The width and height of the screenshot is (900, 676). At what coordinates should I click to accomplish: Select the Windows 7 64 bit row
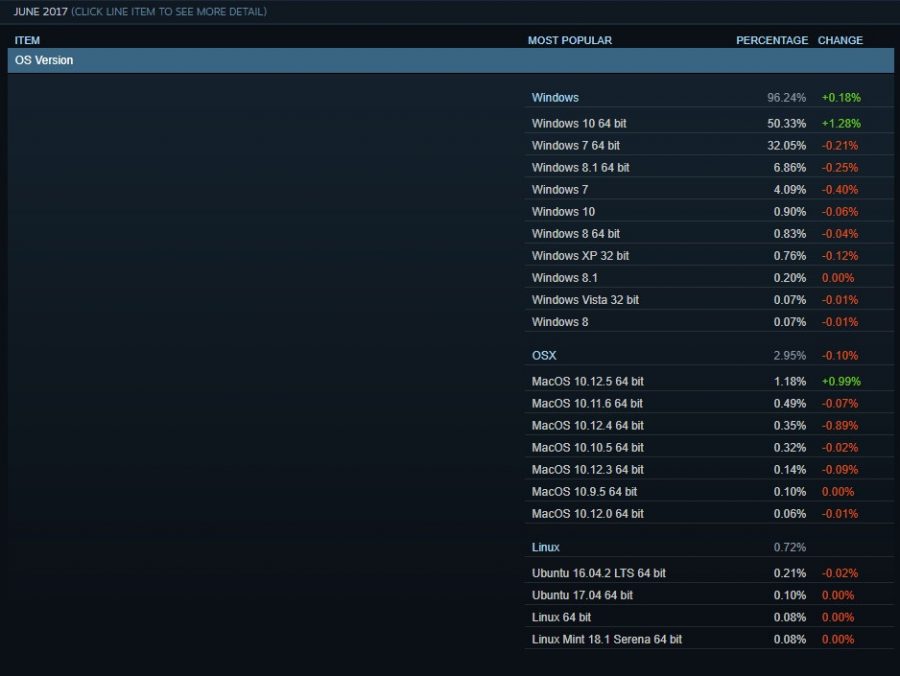click(x=709, y=145)
